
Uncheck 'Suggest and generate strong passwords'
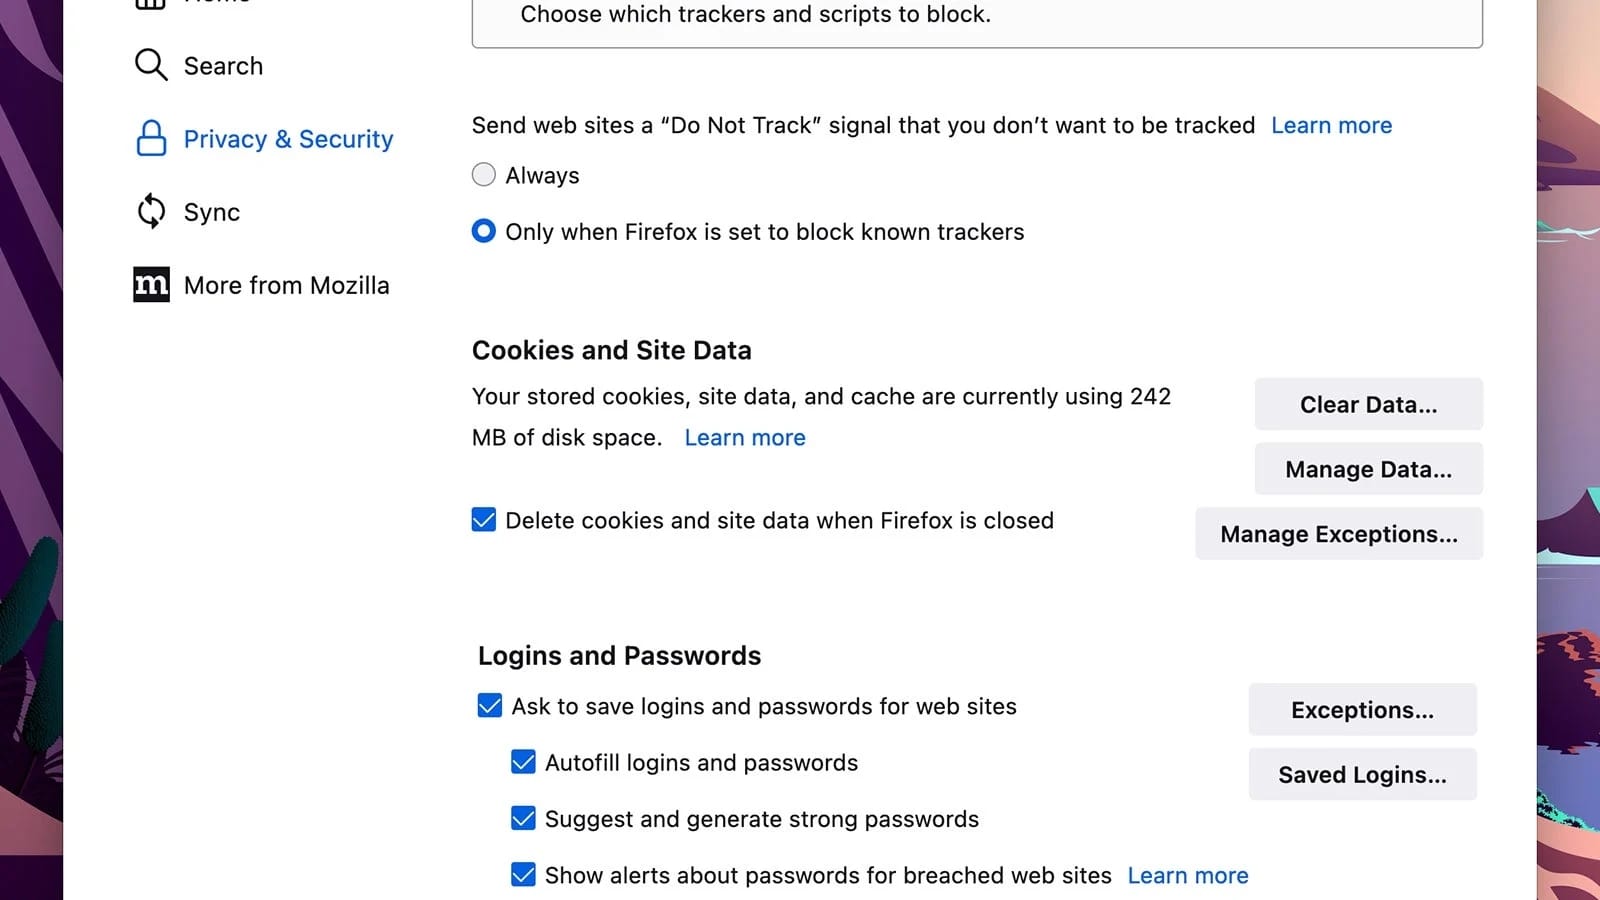(x=523, y=818)
